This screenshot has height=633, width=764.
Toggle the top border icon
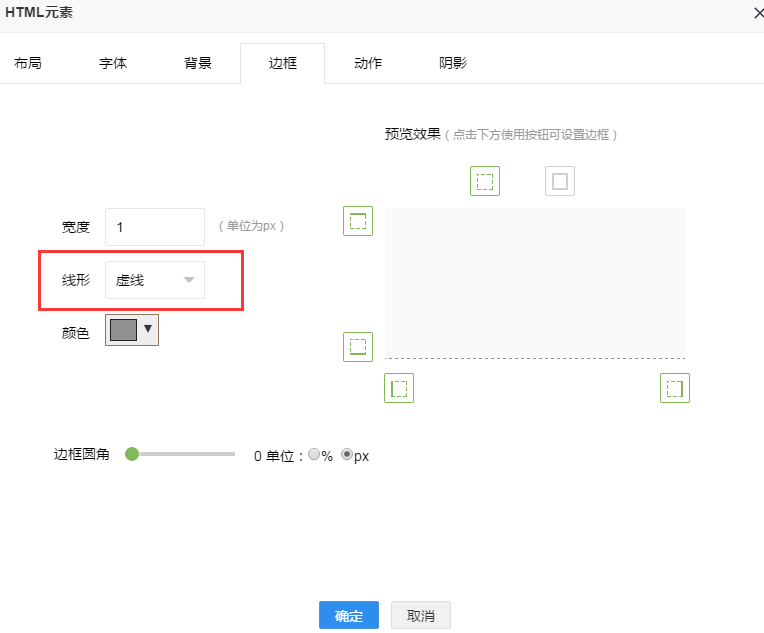pos(358,221)
